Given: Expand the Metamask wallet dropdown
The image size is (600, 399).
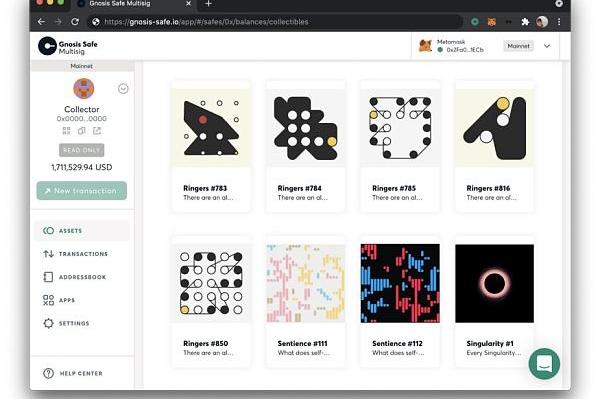Looking at the screenshot, I should tap(547, 46).
